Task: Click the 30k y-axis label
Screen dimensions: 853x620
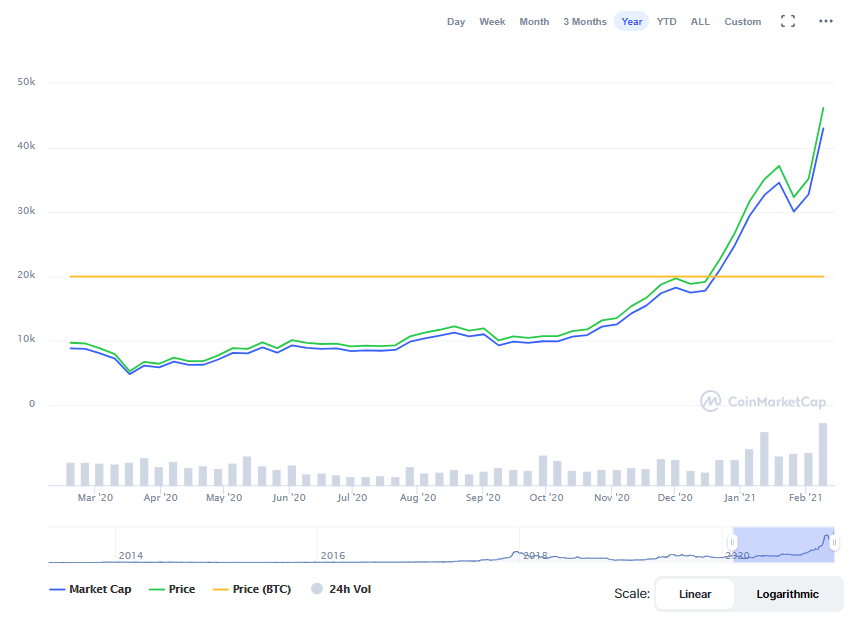Action: [26, 210]
